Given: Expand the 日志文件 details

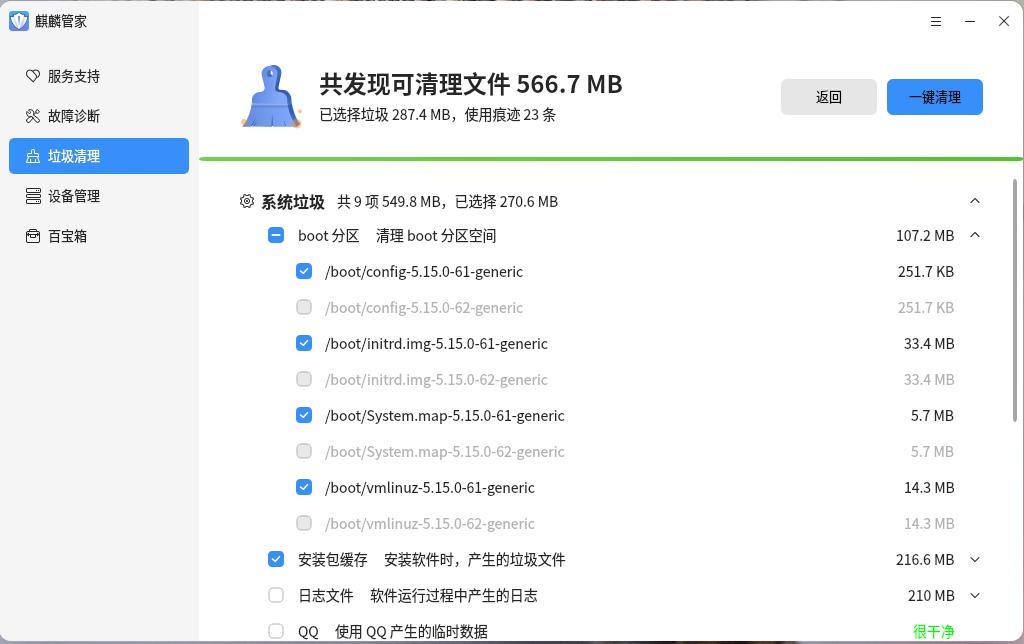Looking at the screenshot, I should pyautogui.click(x=975, y=596).
